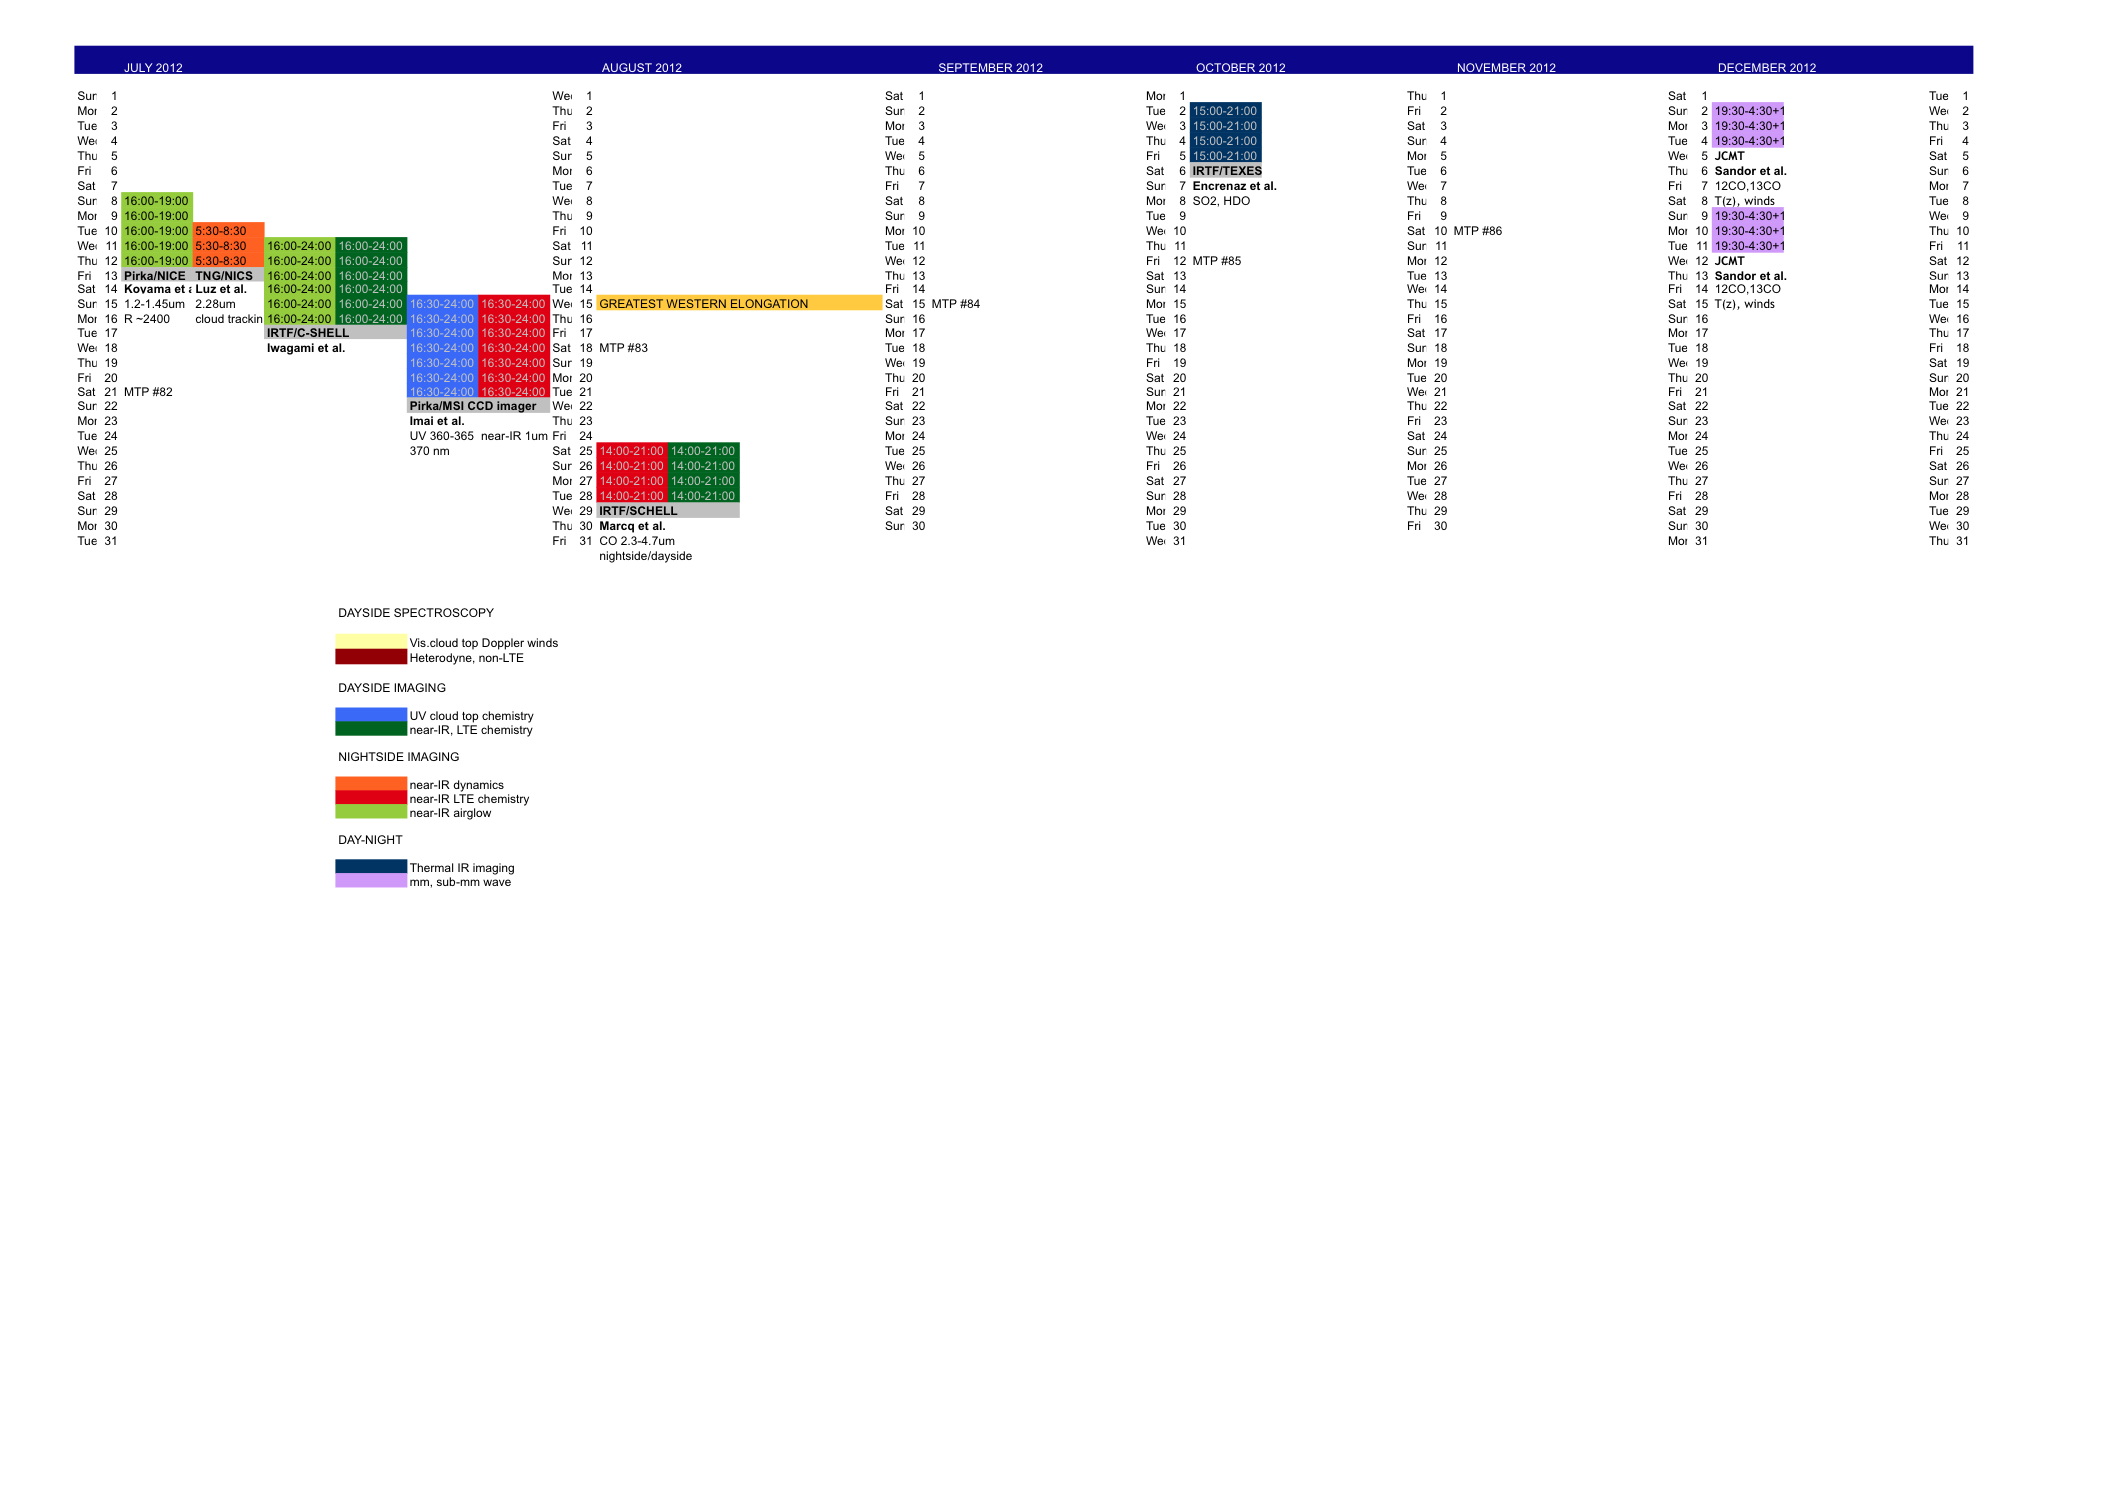Select the JULY 2012 header
Screen dimensions: 2105x1487
[153, 68]
